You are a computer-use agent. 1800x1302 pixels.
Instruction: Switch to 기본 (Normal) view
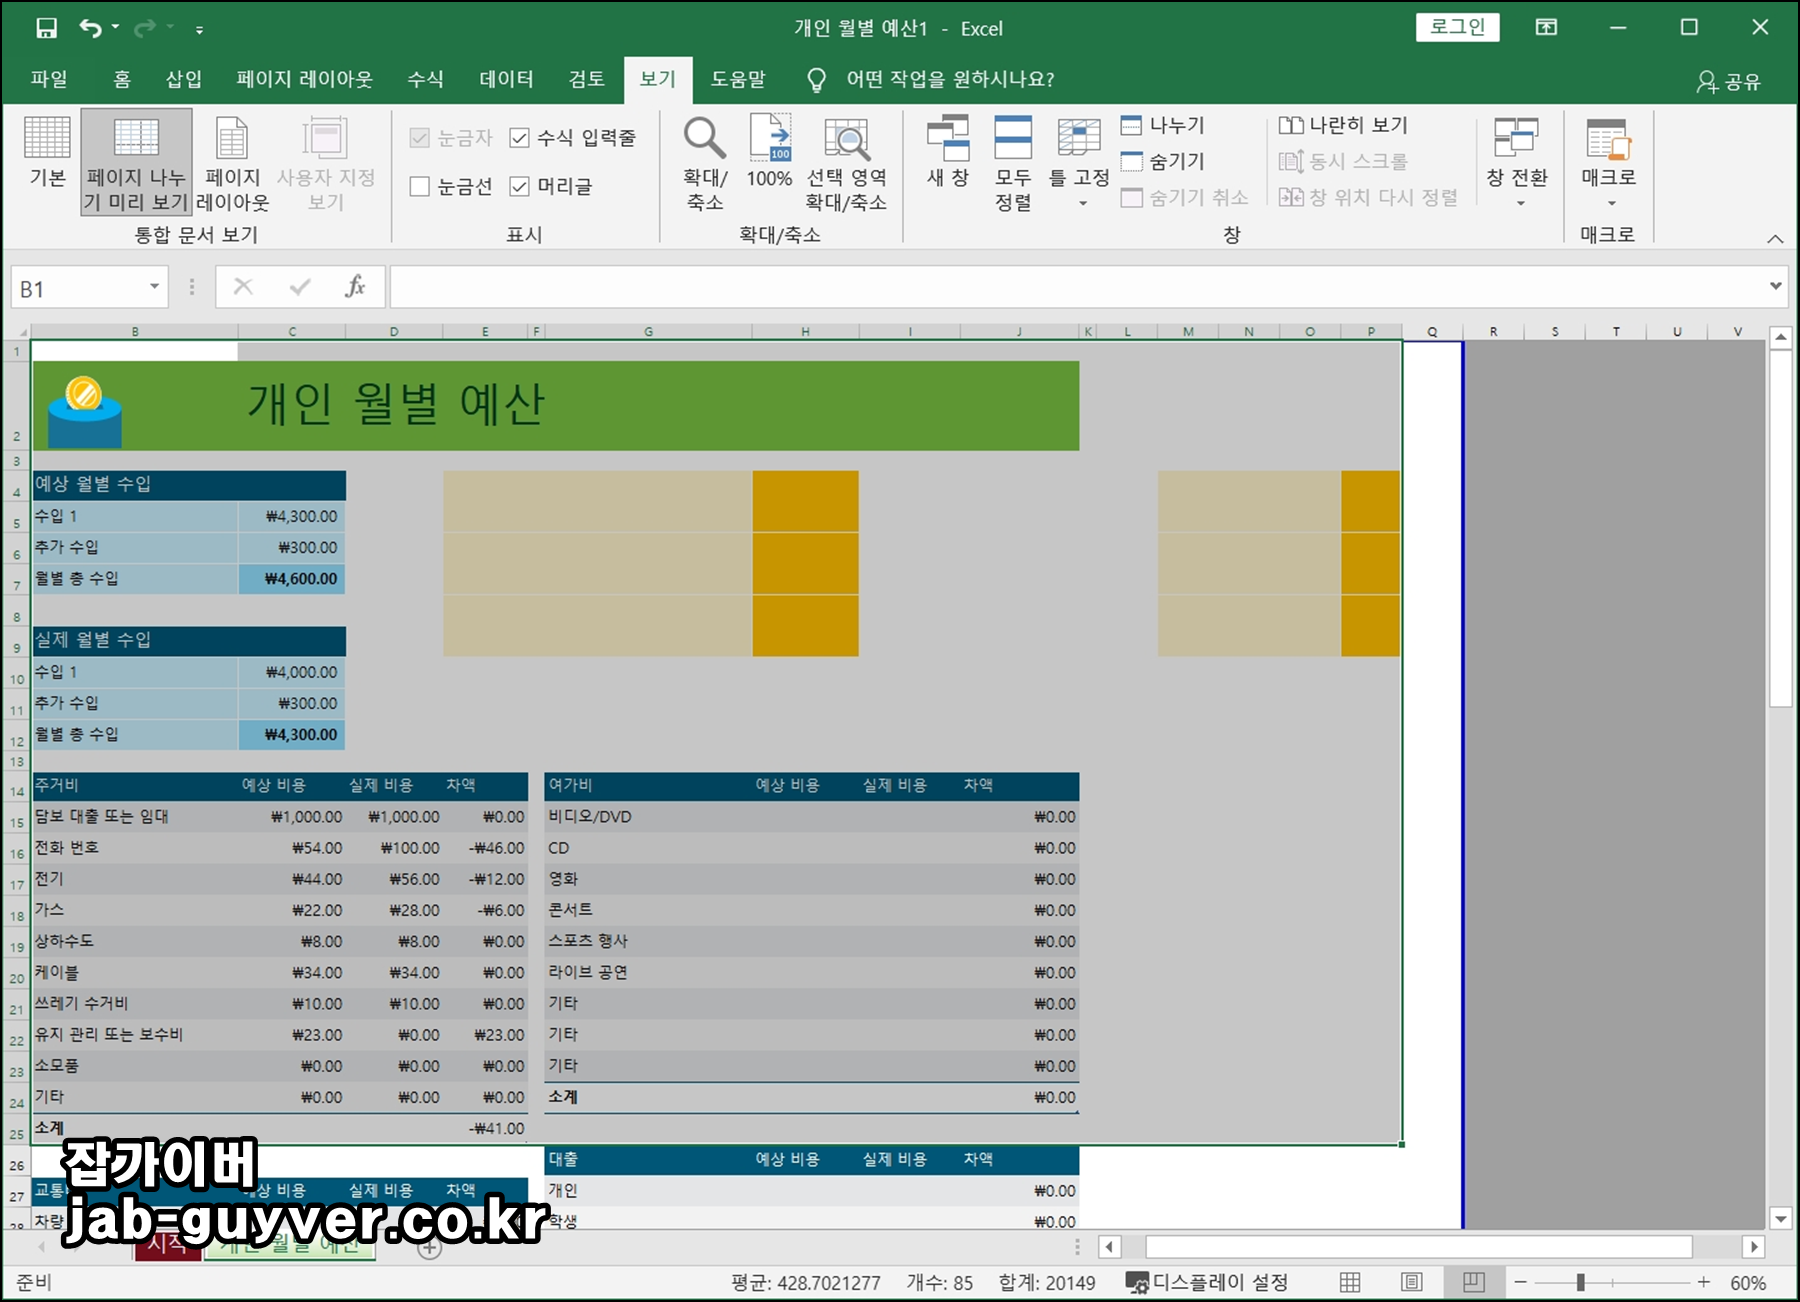coord(47,152)
